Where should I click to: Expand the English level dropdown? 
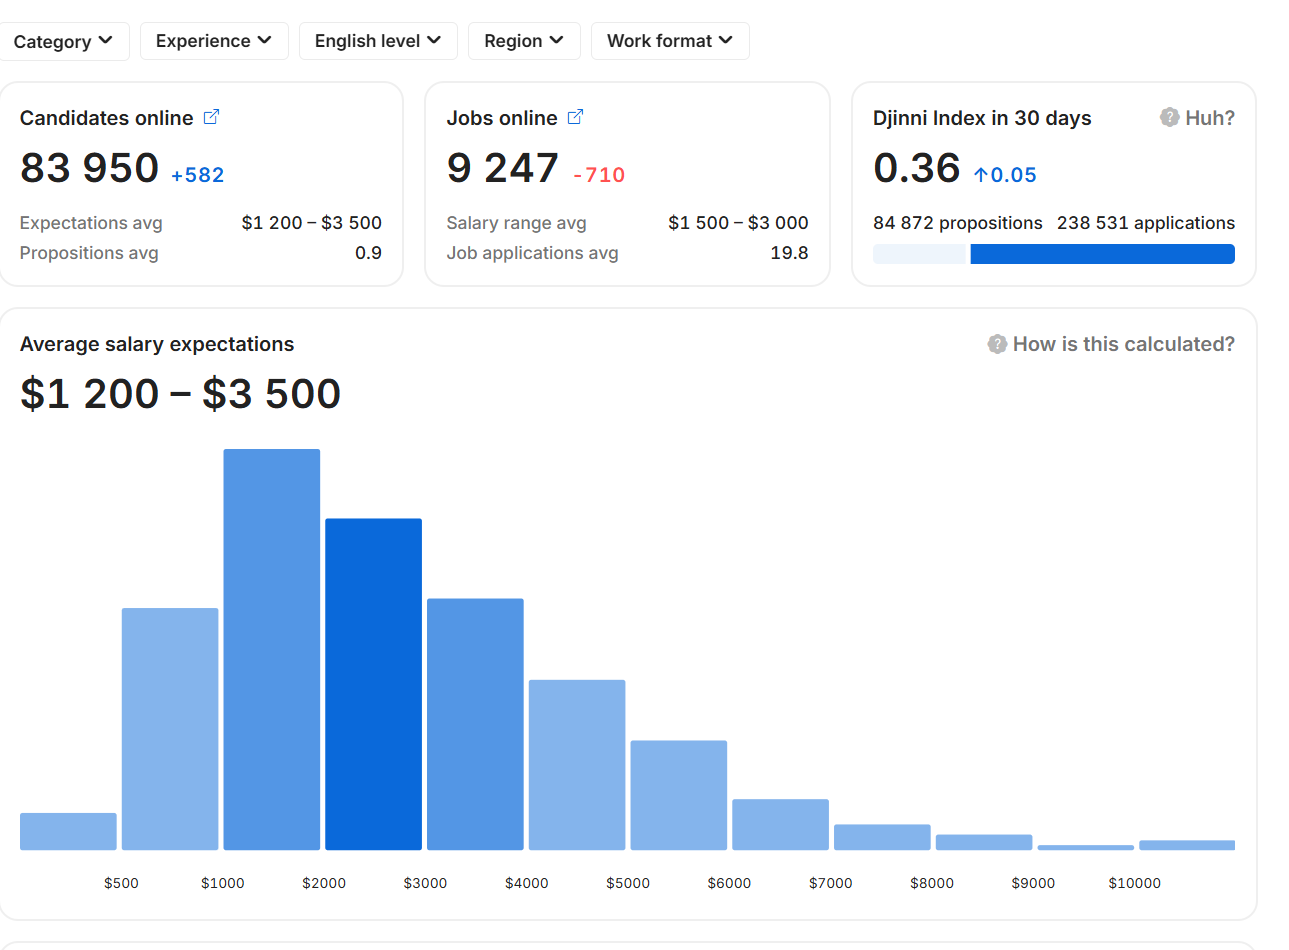tap(378, 41)
